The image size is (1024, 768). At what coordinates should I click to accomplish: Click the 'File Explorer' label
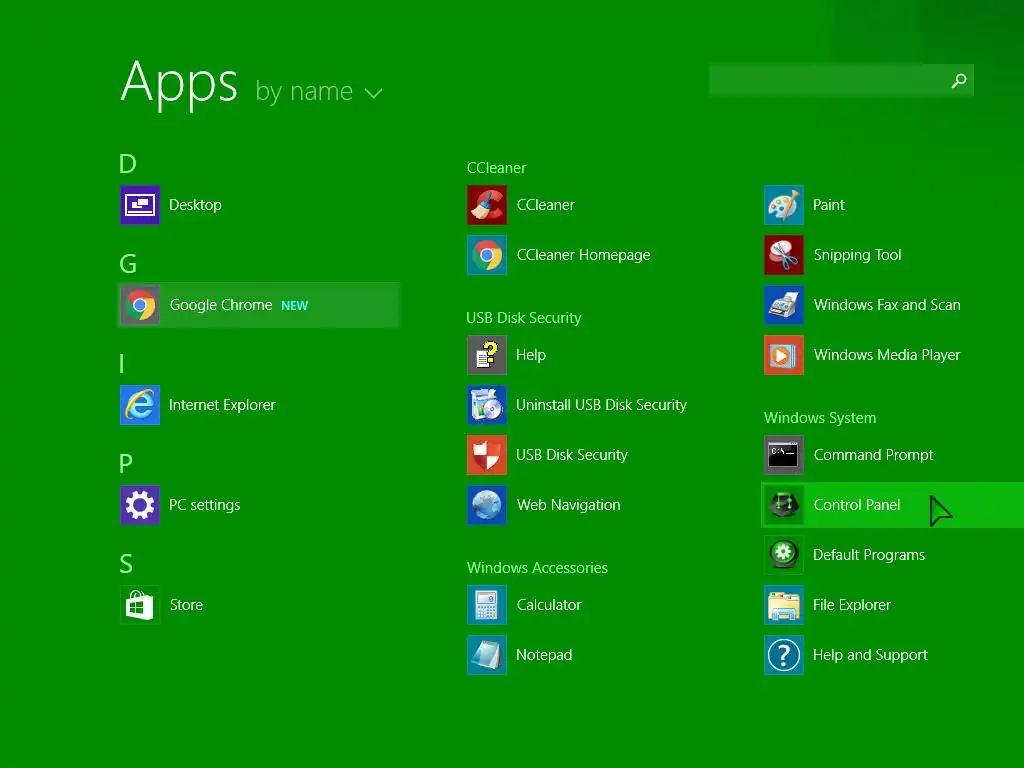pos(852,605)
